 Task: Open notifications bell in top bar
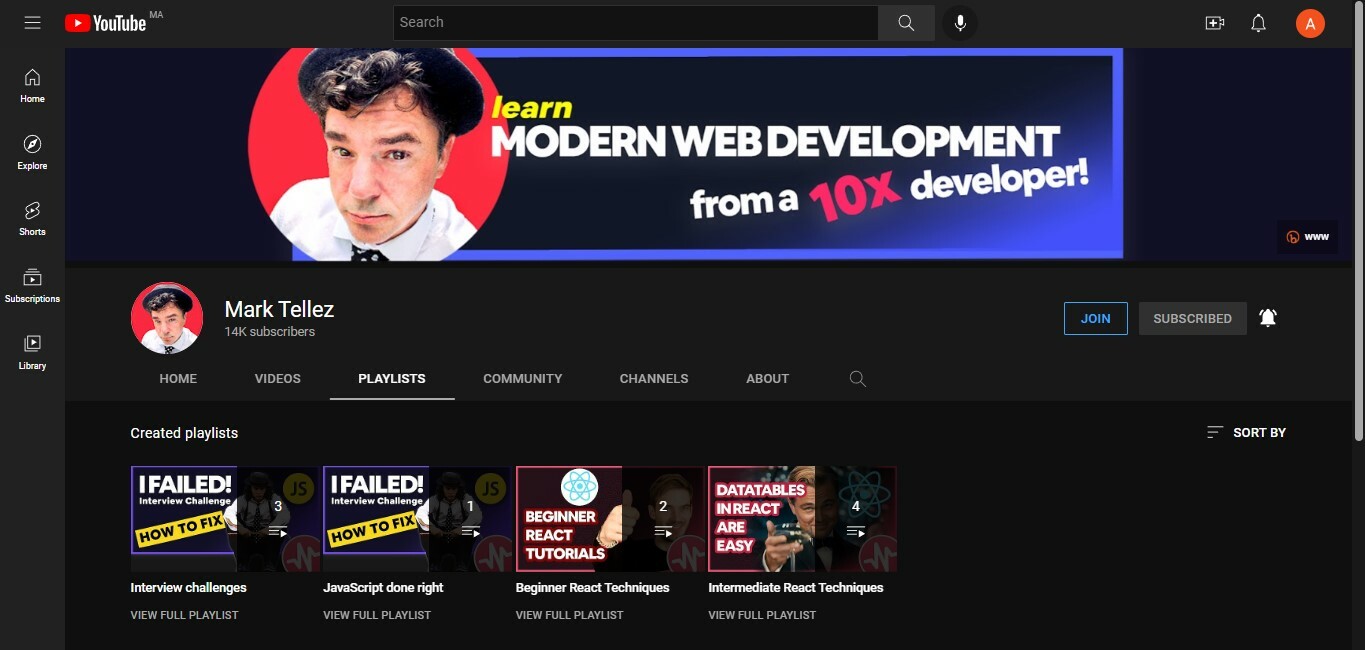(x=1259, y=22)
